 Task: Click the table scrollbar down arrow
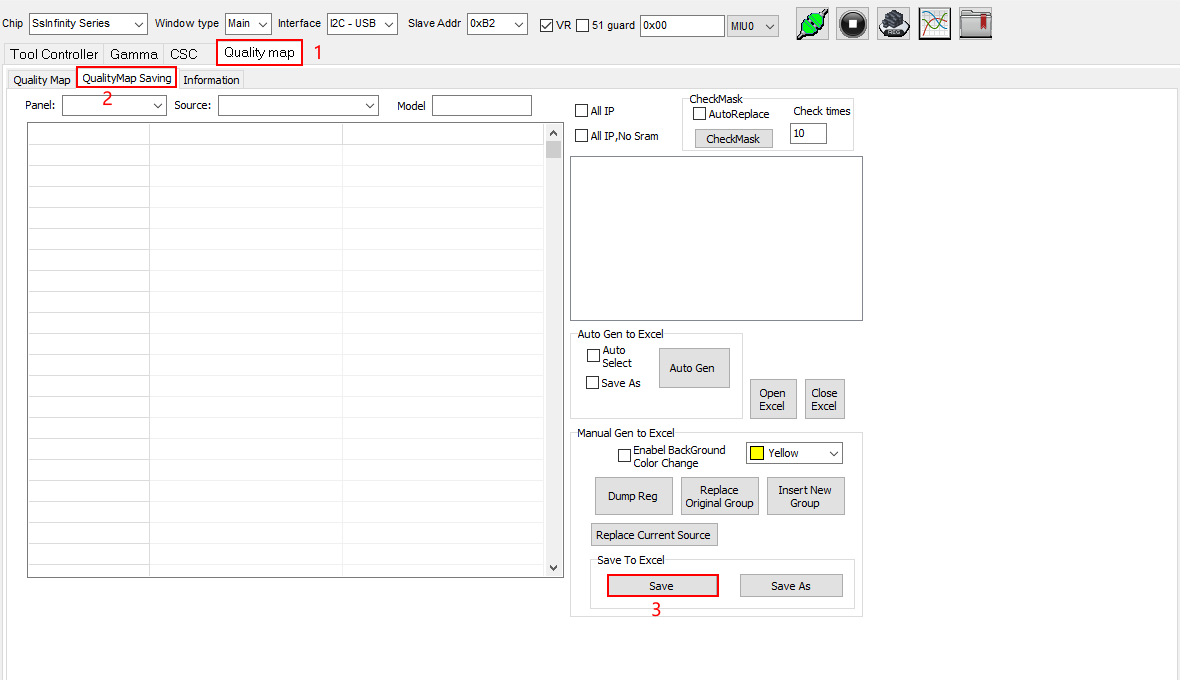[x=554, y=568]
